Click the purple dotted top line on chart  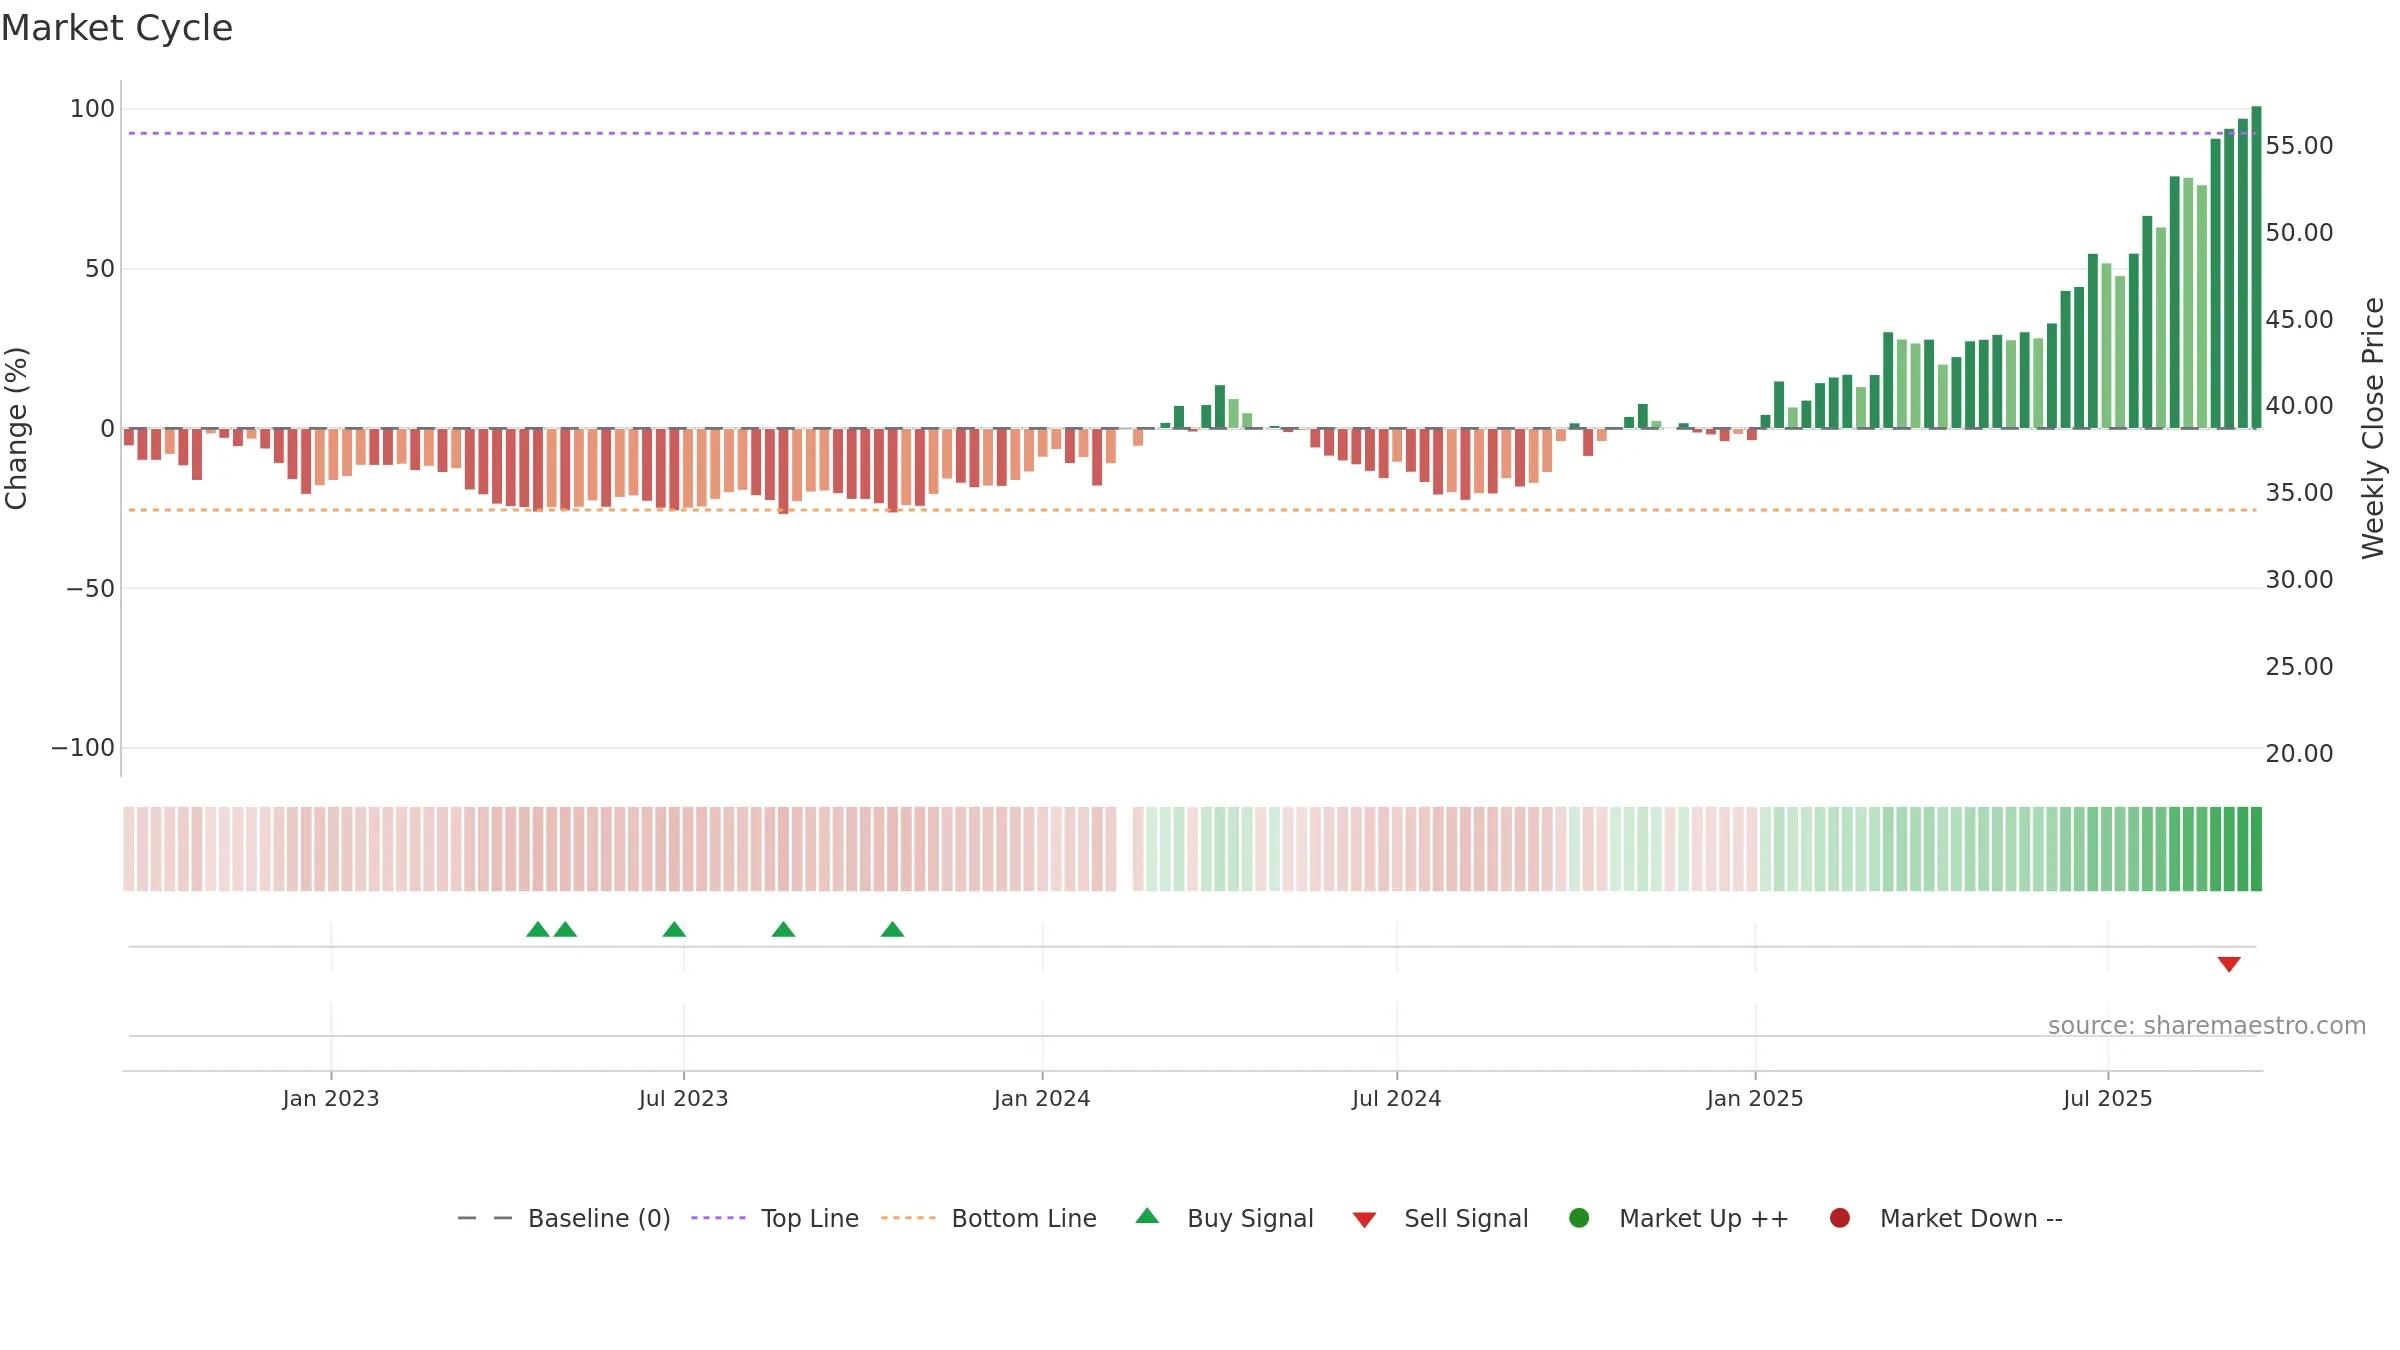(x=1192, y=133)
